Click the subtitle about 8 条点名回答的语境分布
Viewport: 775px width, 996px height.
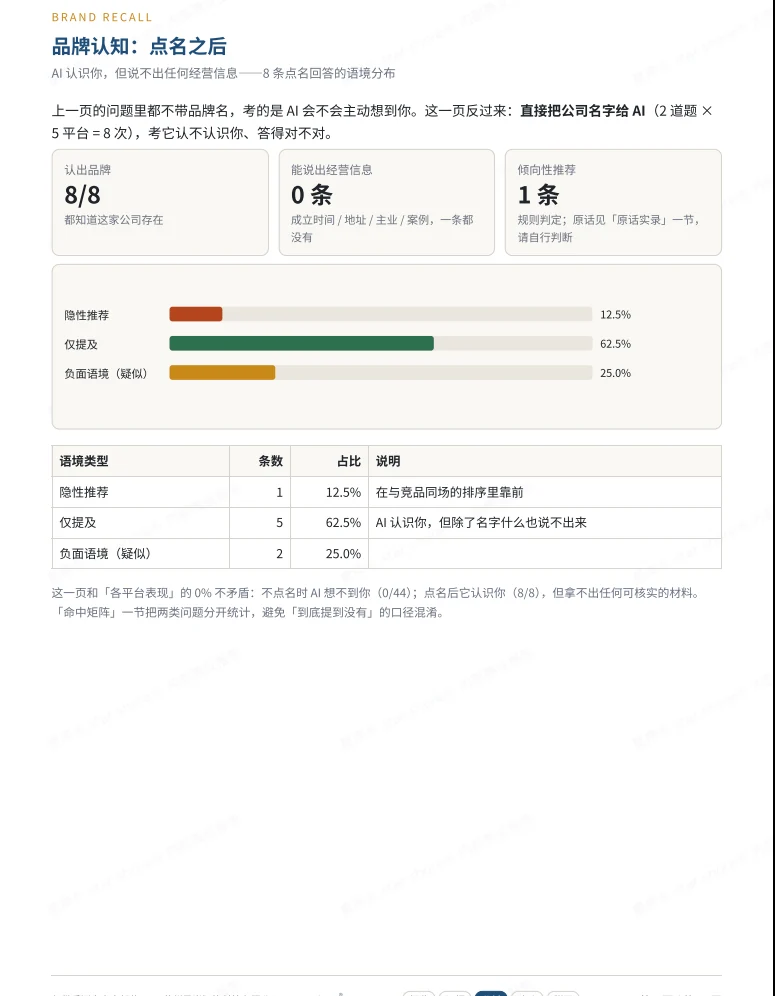[x=223, y=73]
